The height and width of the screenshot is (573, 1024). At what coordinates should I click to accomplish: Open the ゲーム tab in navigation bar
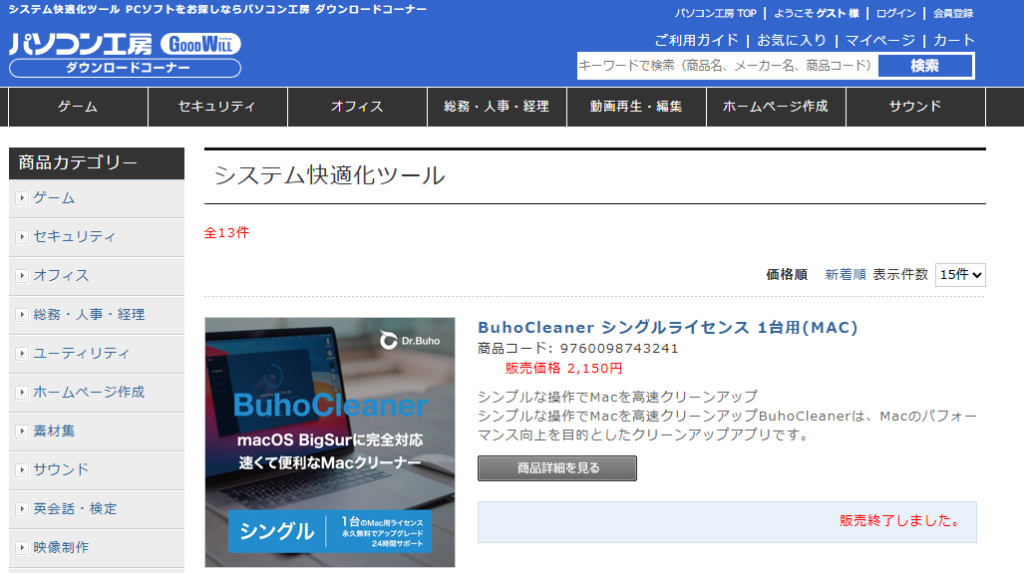tap(78, 106)
